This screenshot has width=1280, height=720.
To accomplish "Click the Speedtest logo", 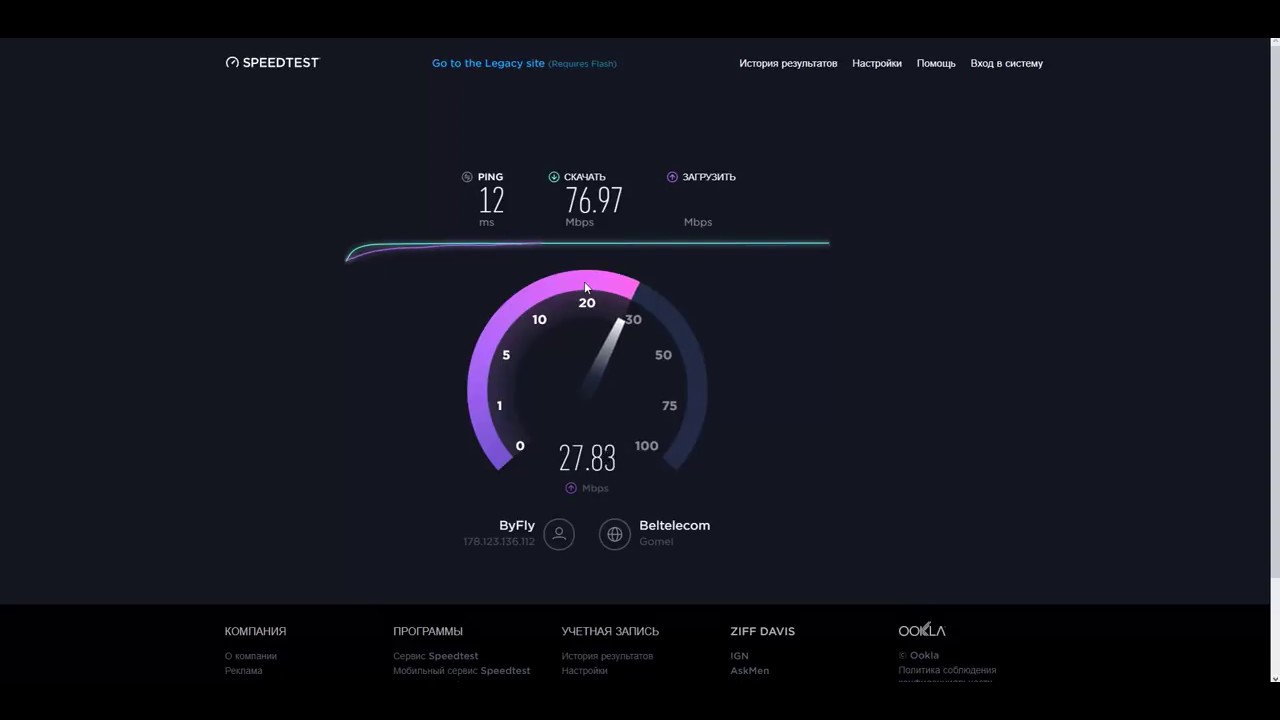I will coord(272,62).
